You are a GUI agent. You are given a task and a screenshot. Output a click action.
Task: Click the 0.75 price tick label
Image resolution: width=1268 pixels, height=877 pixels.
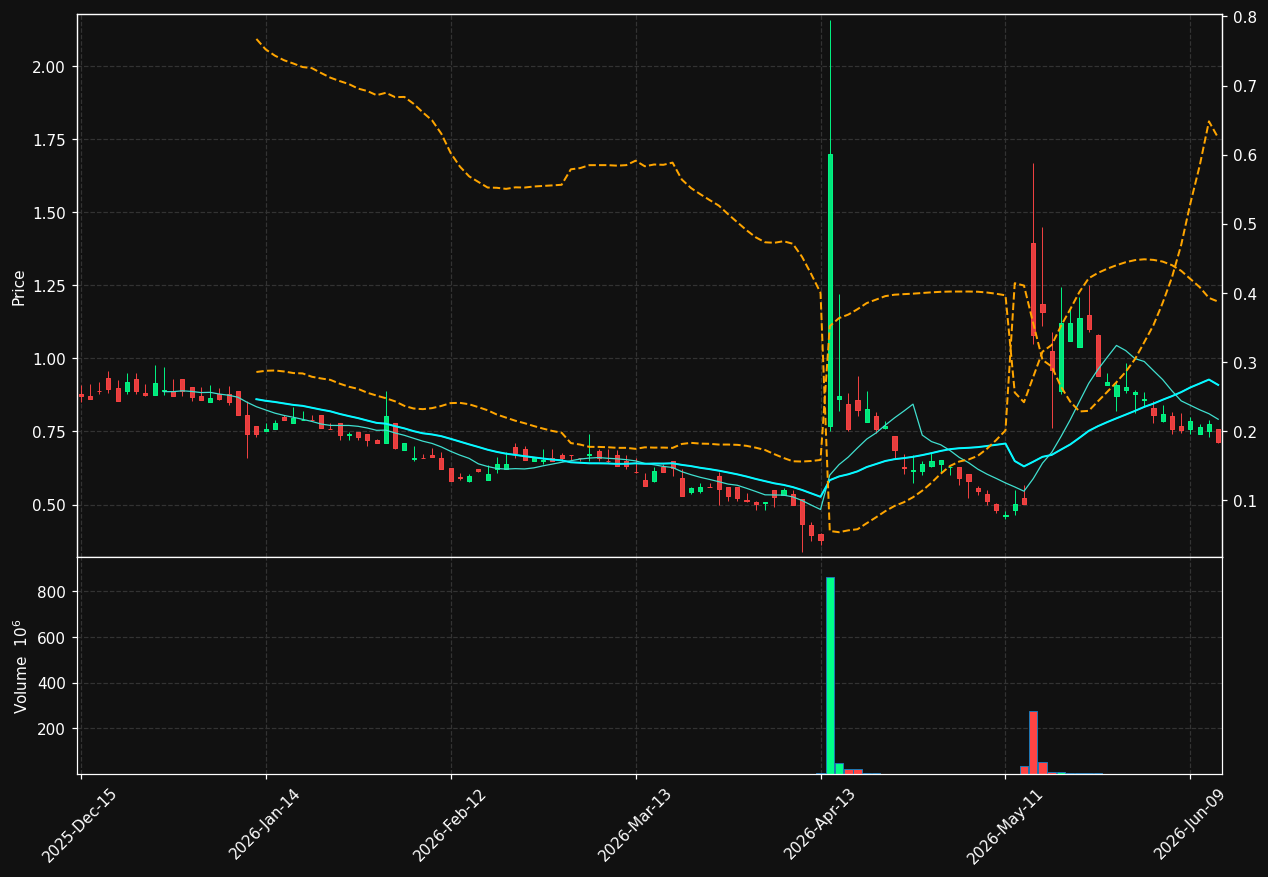(x=50, y=432)
